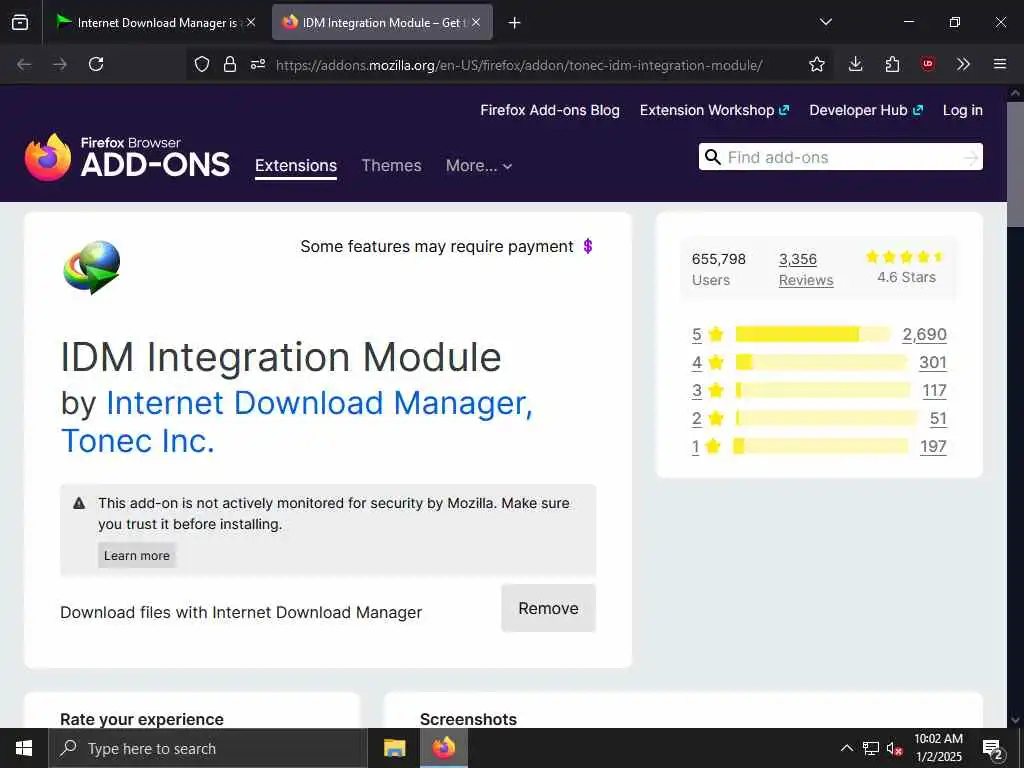Bookmark this page with the star icon

pos(817,64)
